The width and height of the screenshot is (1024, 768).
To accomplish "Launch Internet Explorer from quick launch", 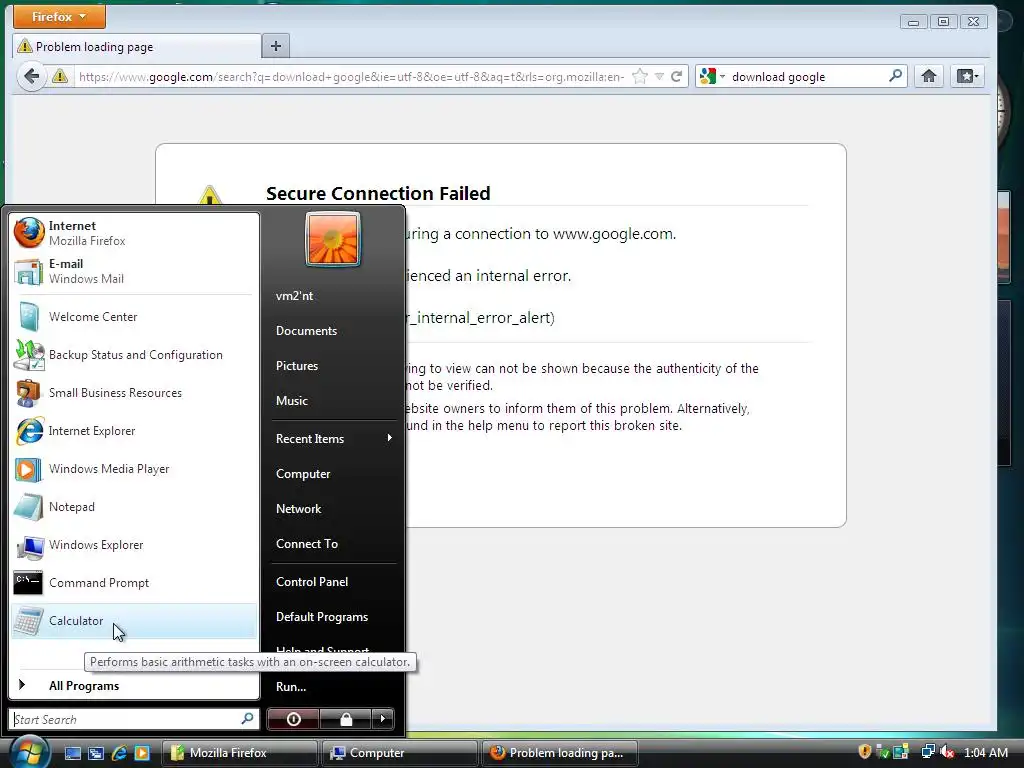I will click(119, 753).
